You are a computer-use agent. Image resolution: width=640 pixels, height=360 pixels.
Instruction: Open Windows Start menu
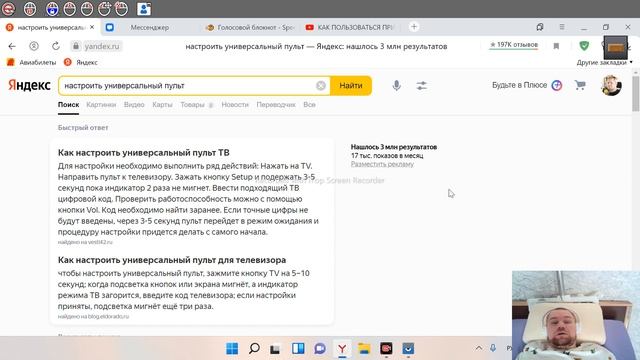click(232, 349)
